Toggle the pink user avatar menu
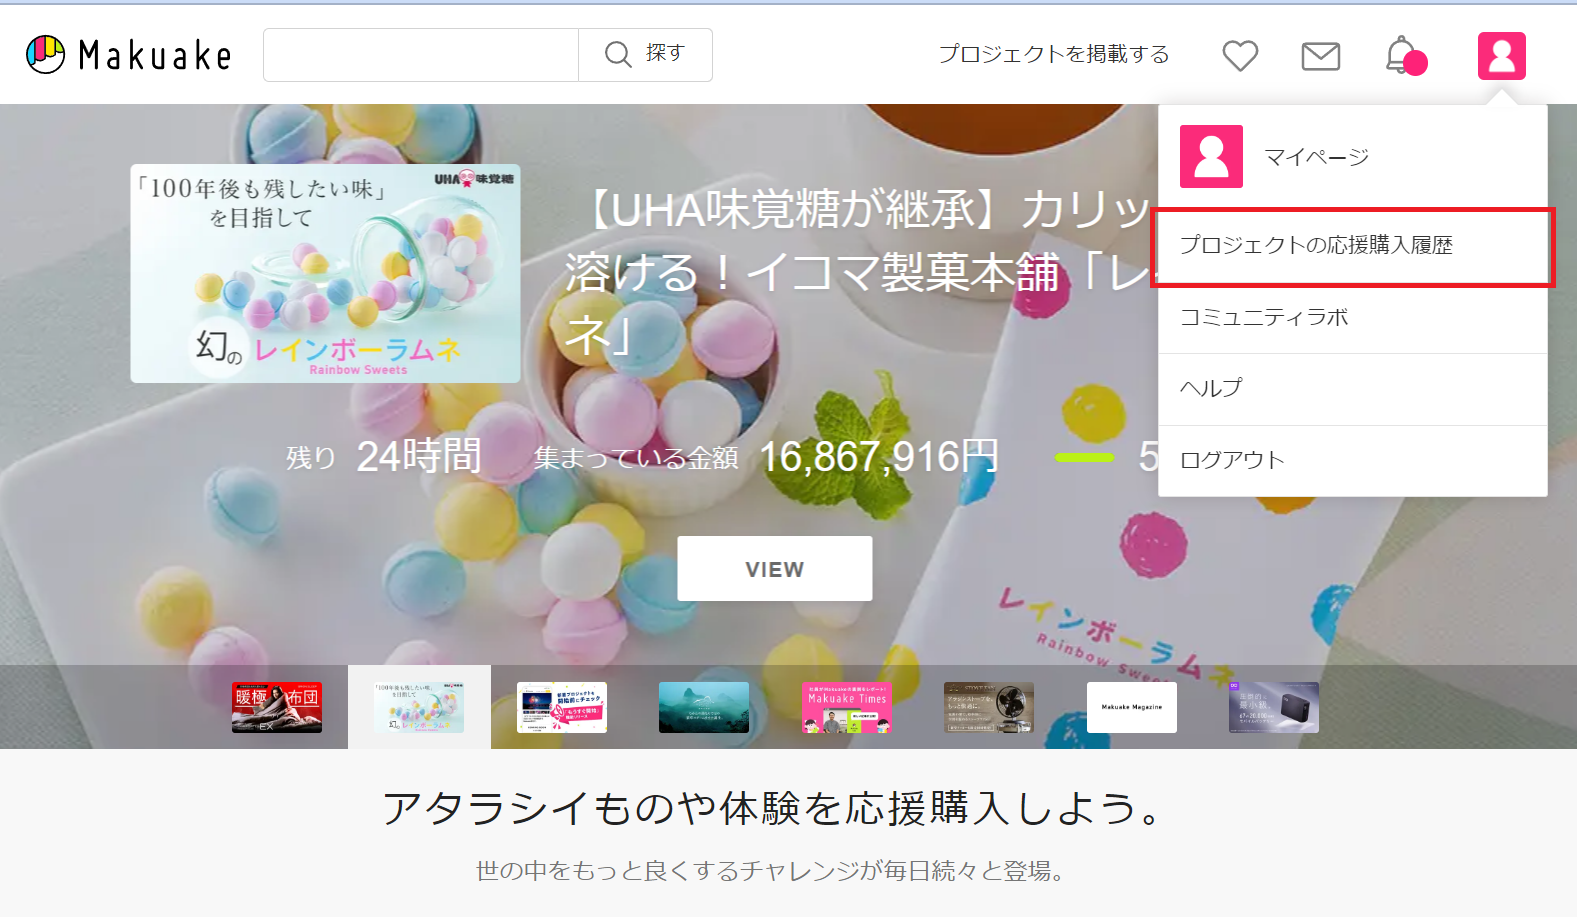 [x=1502, y=55]
